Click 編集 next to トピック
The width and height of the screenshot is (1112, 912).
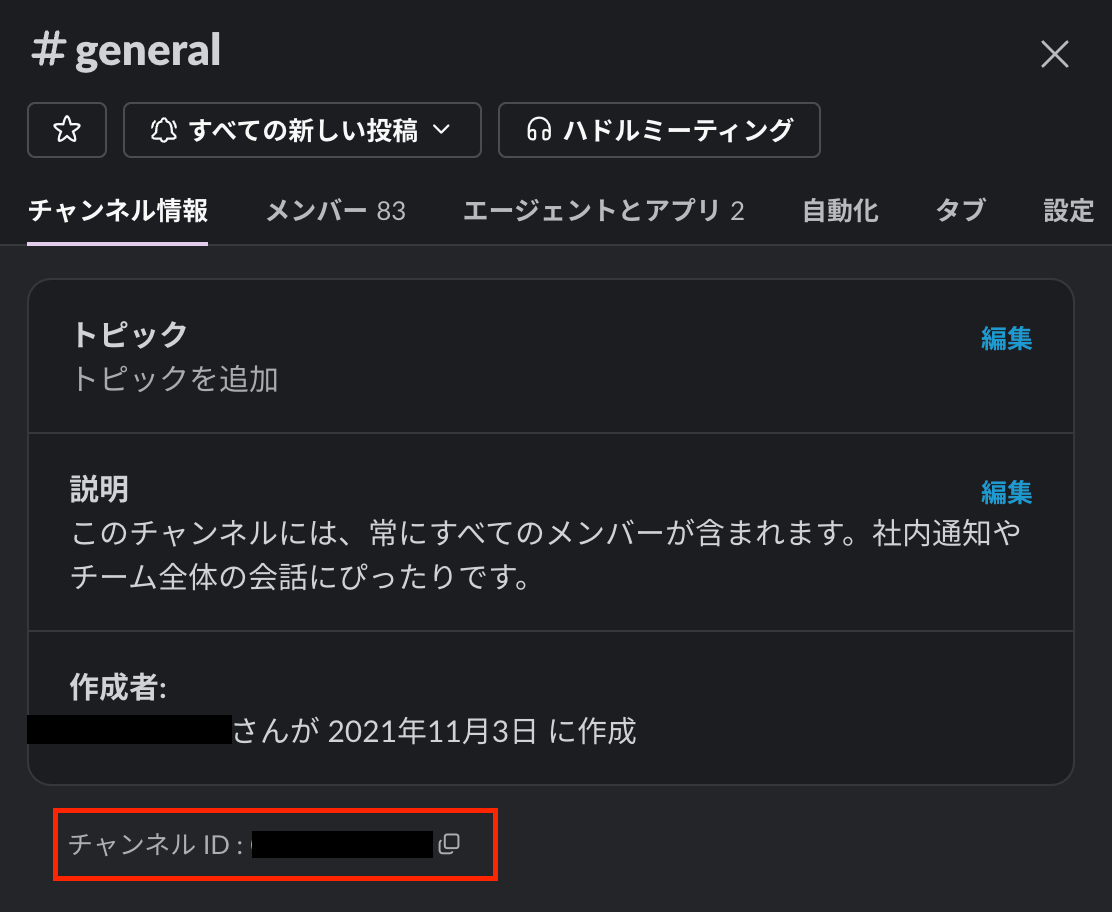pos(1006,338)
